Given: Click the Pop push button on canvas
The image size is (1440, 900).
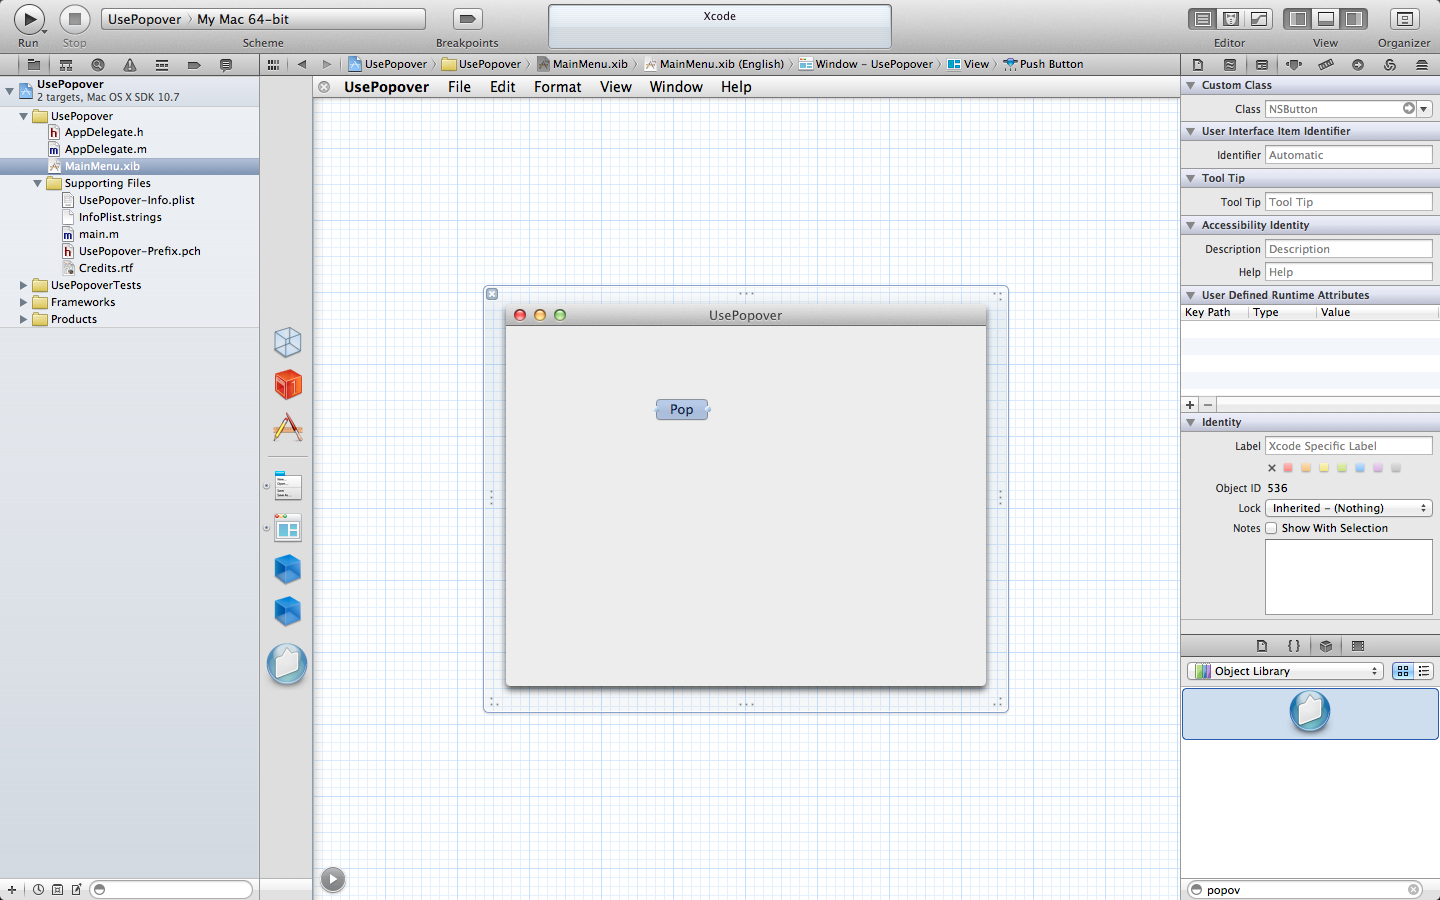Looking at the screenshot, I should 682,410.
